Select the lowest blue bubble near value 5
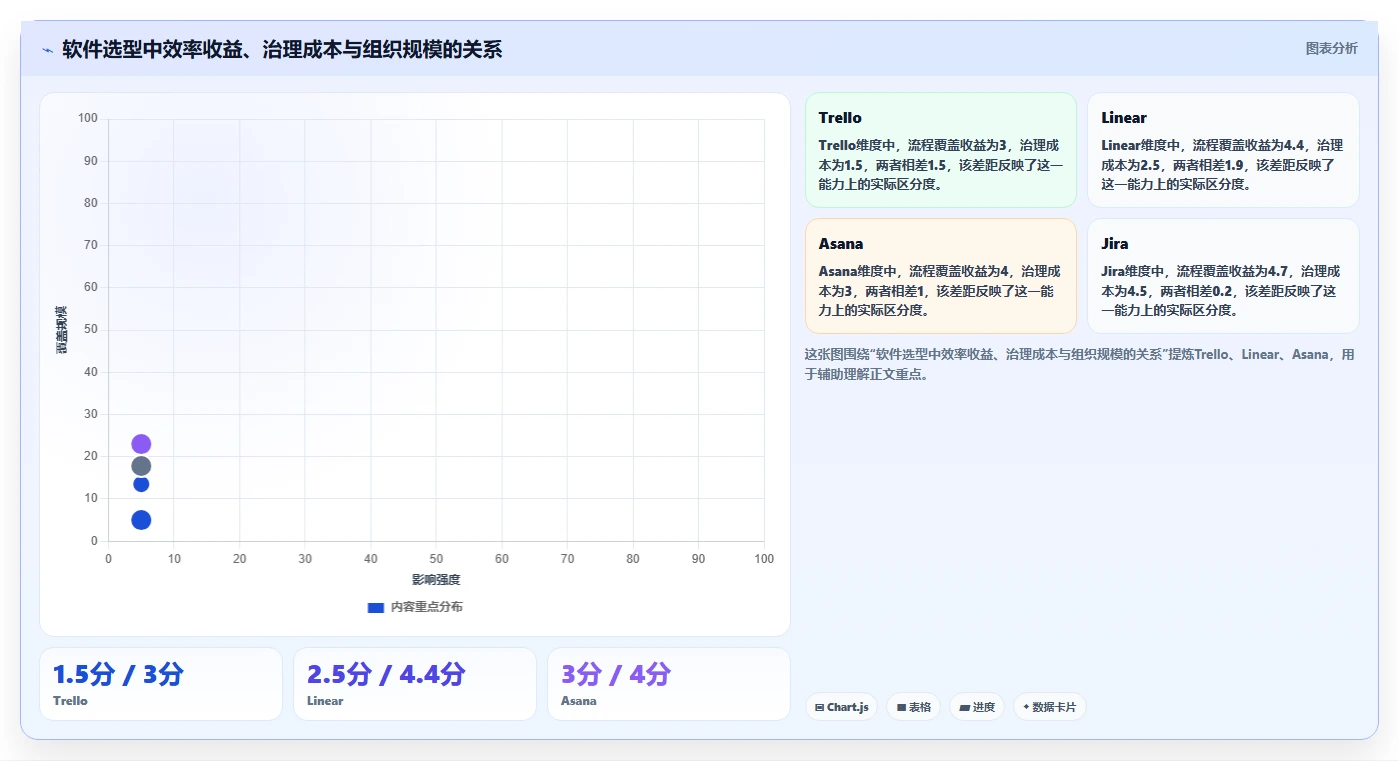The height and width of the screenshot is (761, 1399). coord(141,520)
